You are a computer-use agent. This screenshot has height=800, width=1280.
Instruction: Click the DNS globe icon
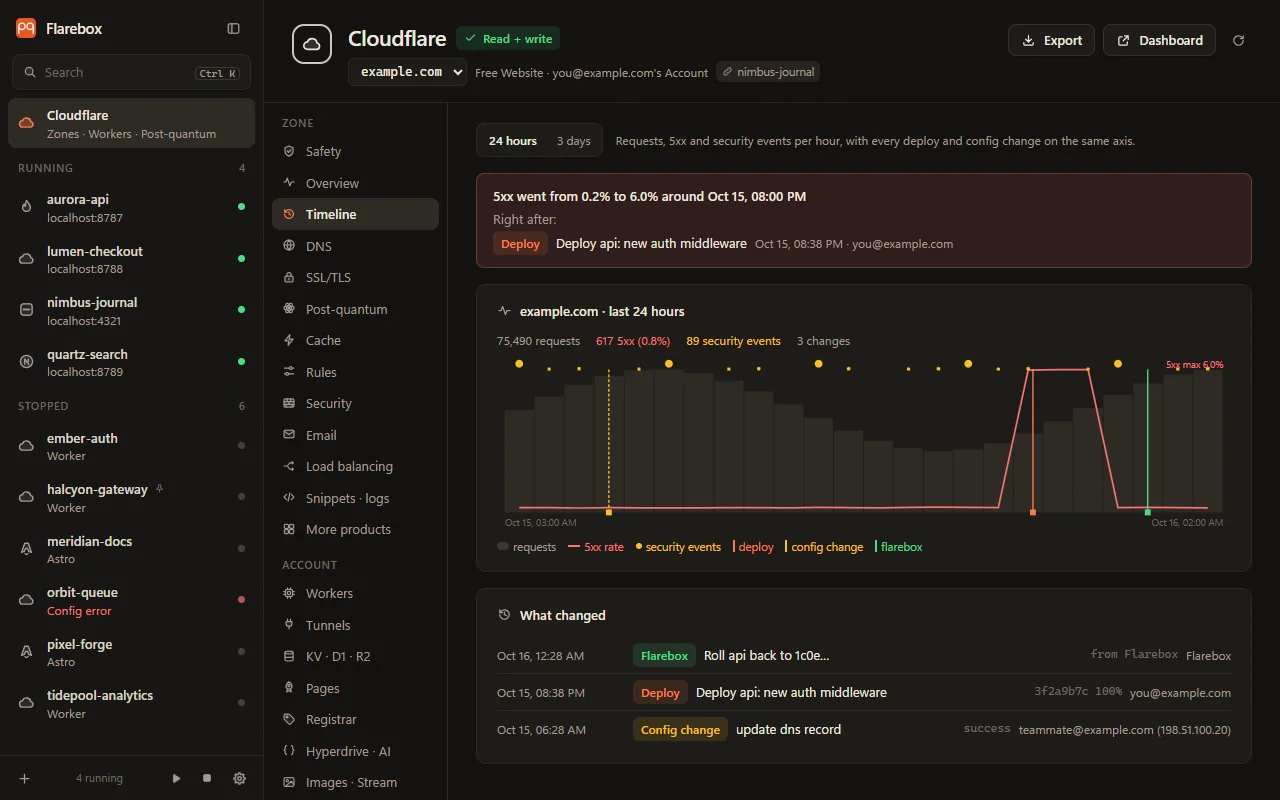coord(289,246)
